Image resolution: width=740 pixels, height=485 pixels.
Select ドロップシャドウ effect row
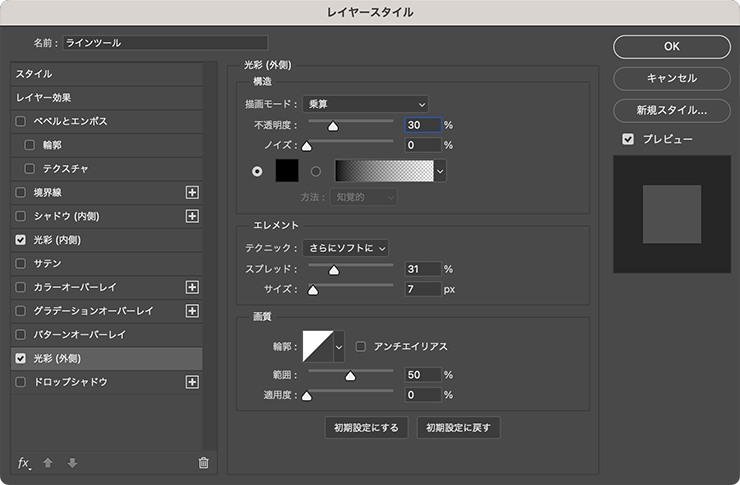click(x=107, y=382)
